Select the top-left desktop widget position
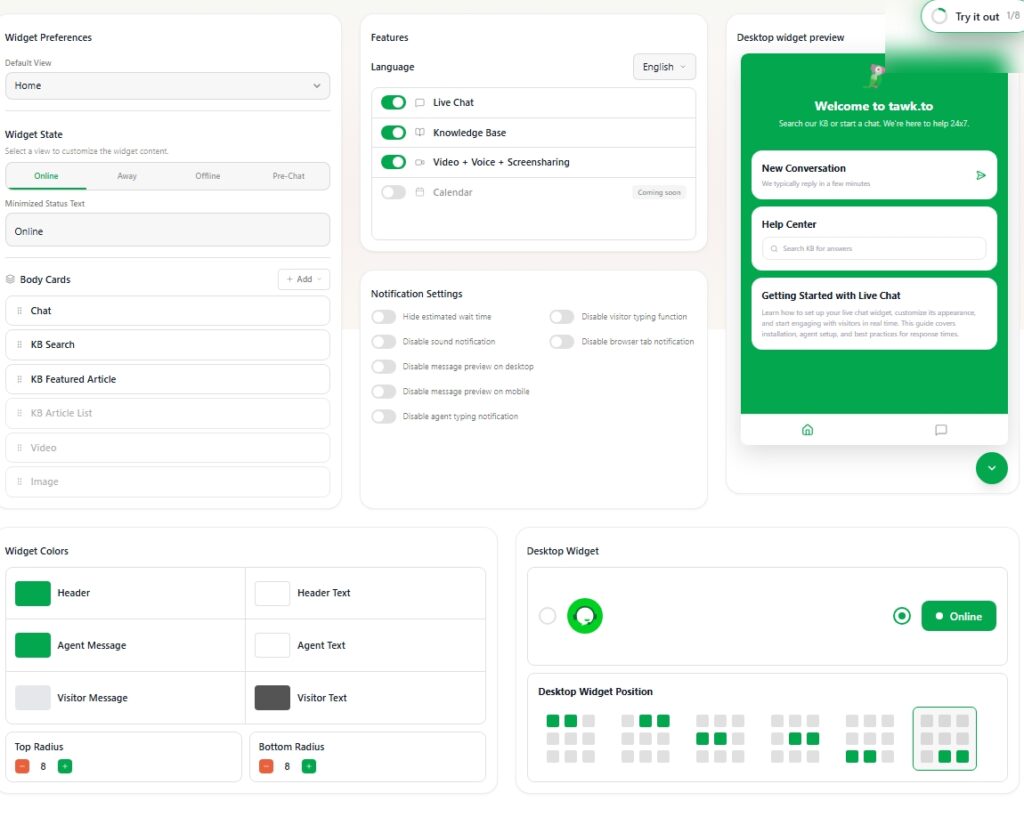The height and width of the screenshot is (817, 1024). tap(571, 739)
